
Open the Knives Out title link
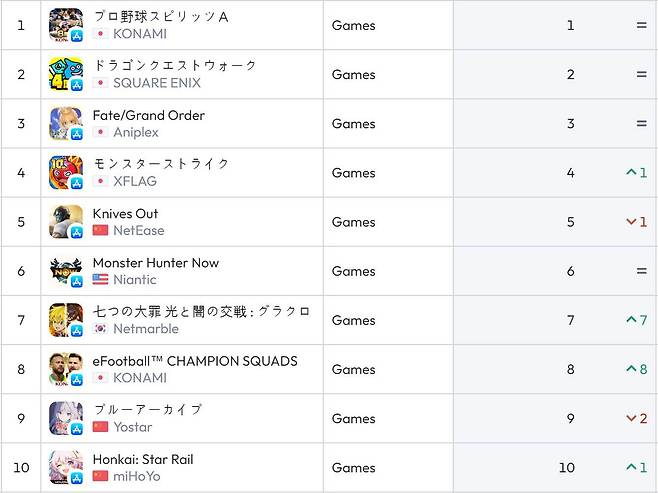[x=125, y=214]
